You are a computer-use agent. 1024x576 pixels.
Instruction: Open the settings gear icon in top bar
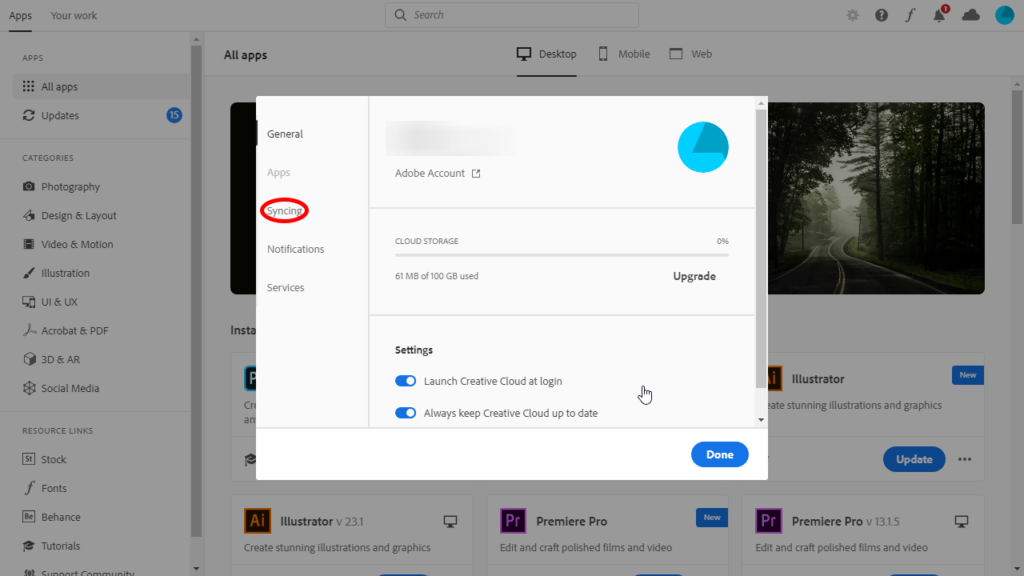(853, 15)
